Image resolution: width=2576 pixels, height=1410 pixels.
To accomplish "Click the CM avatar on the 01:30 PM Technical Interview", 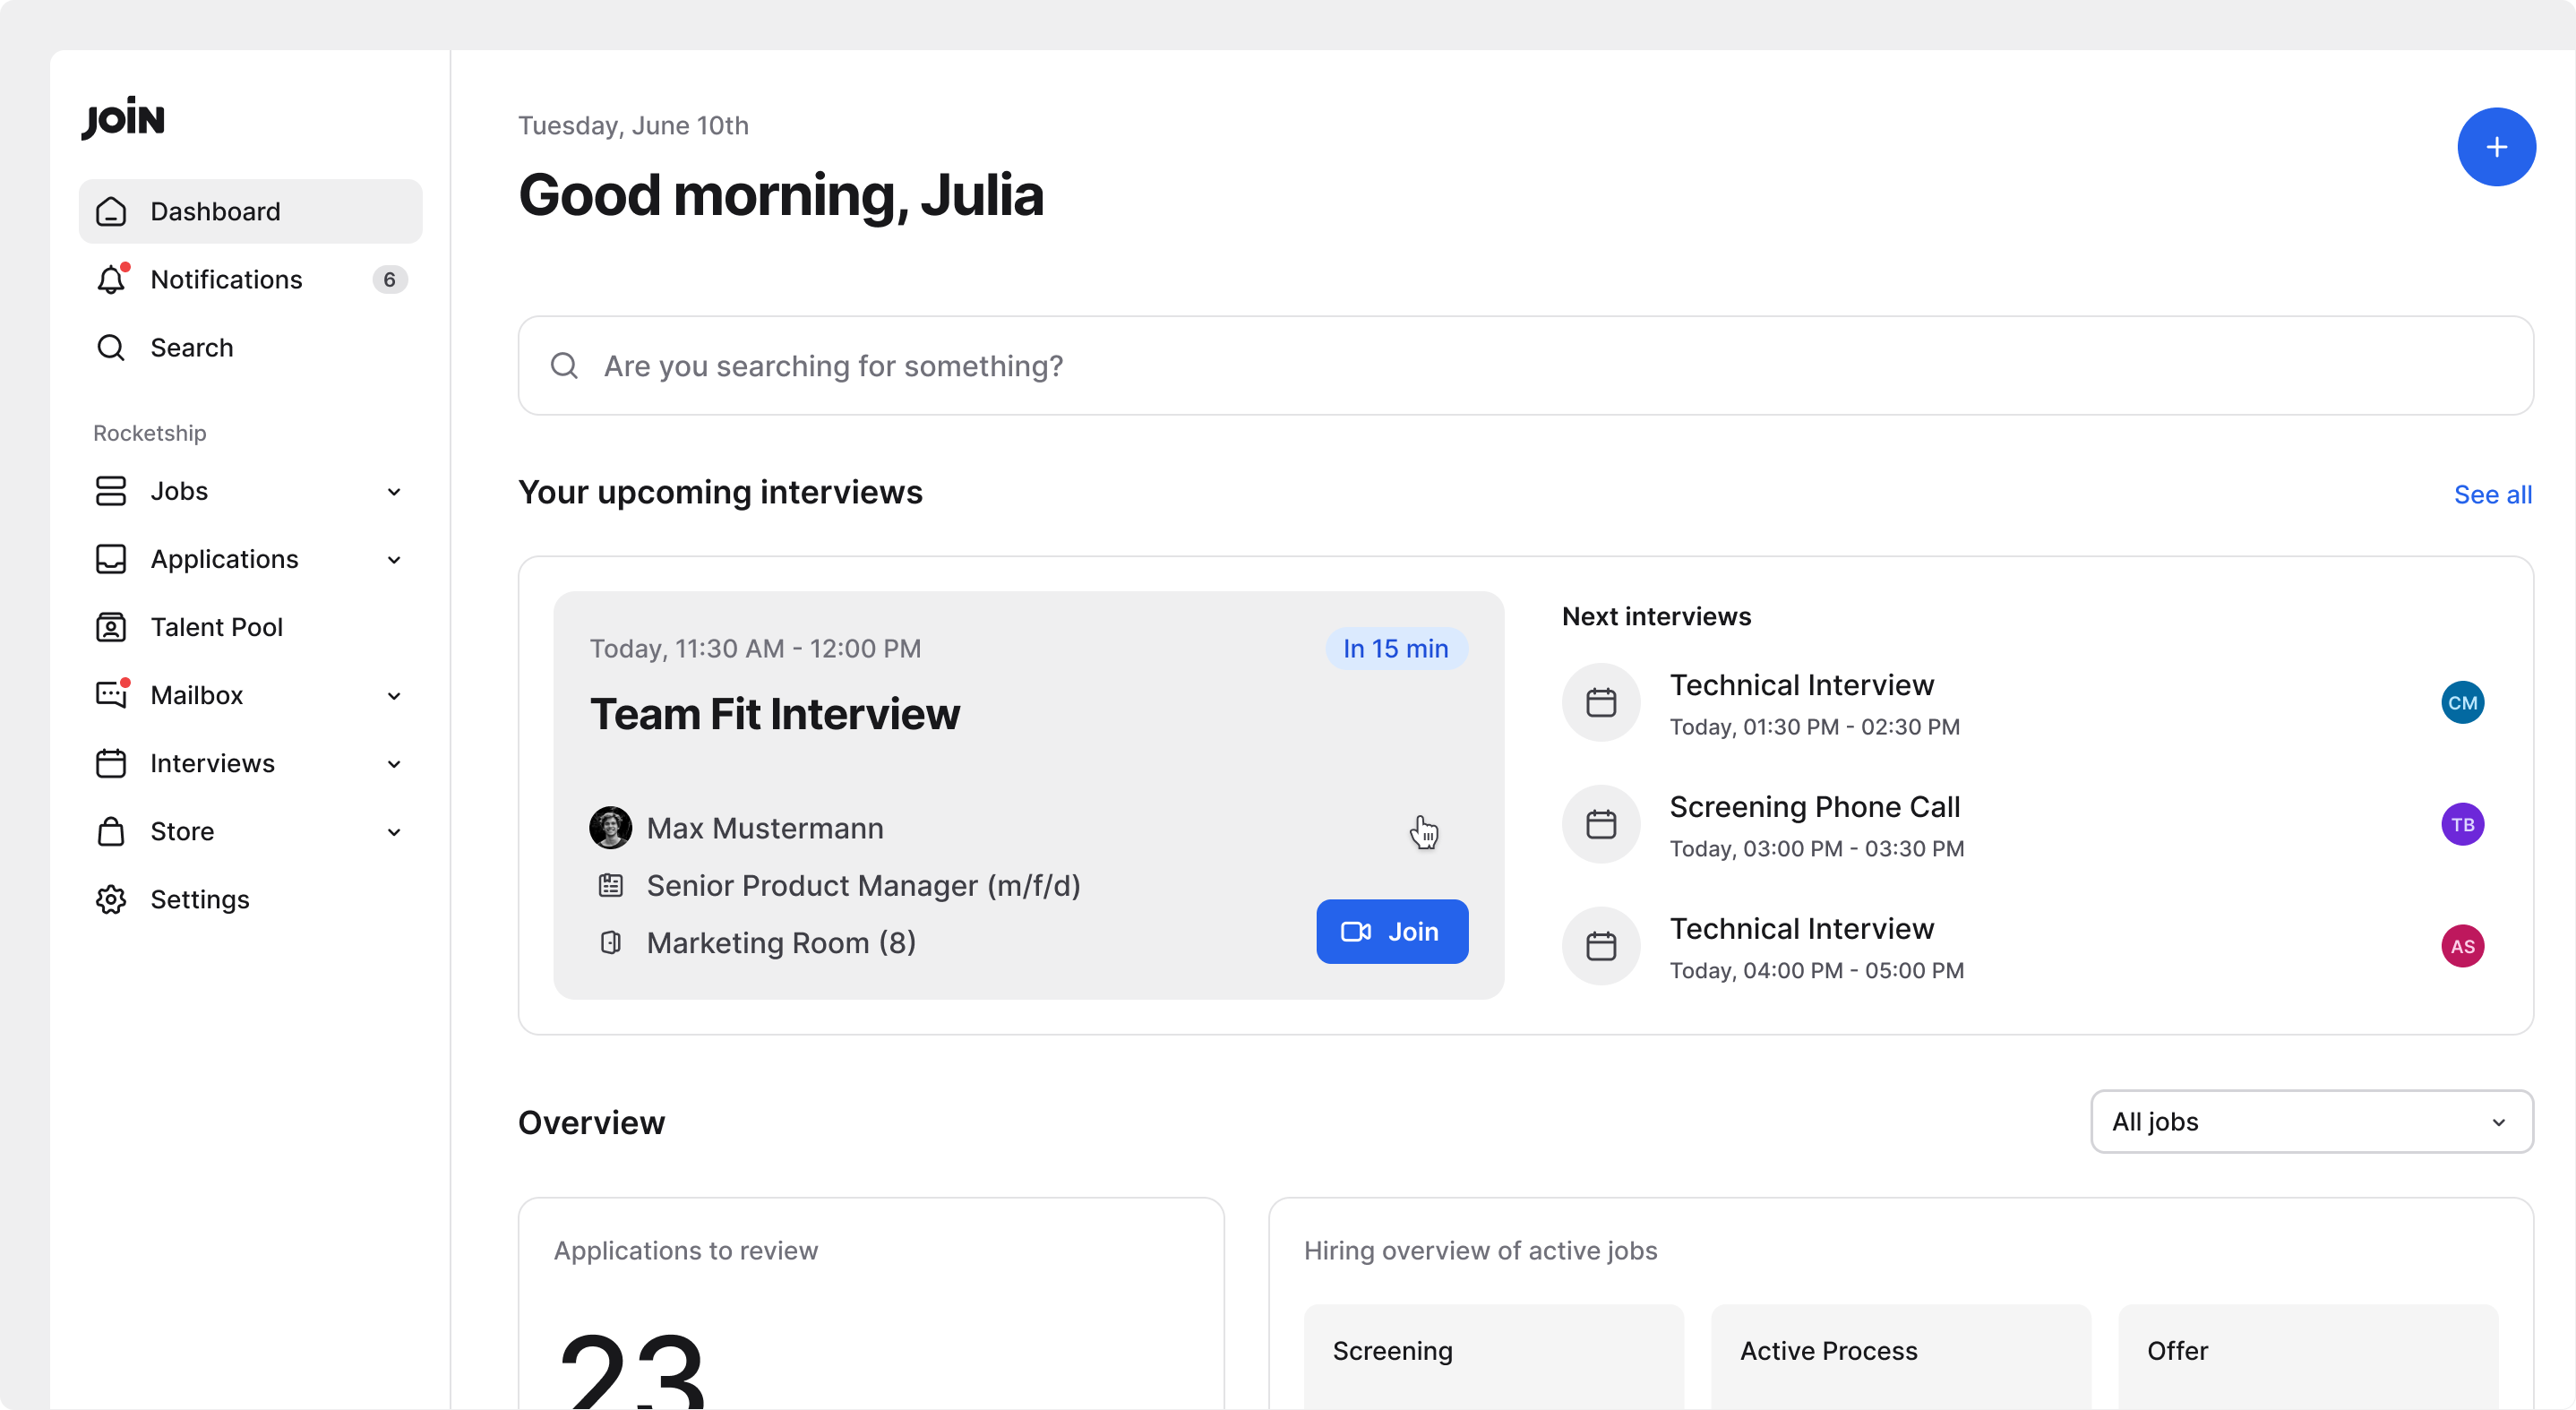I will click(x=2461, y=702).
